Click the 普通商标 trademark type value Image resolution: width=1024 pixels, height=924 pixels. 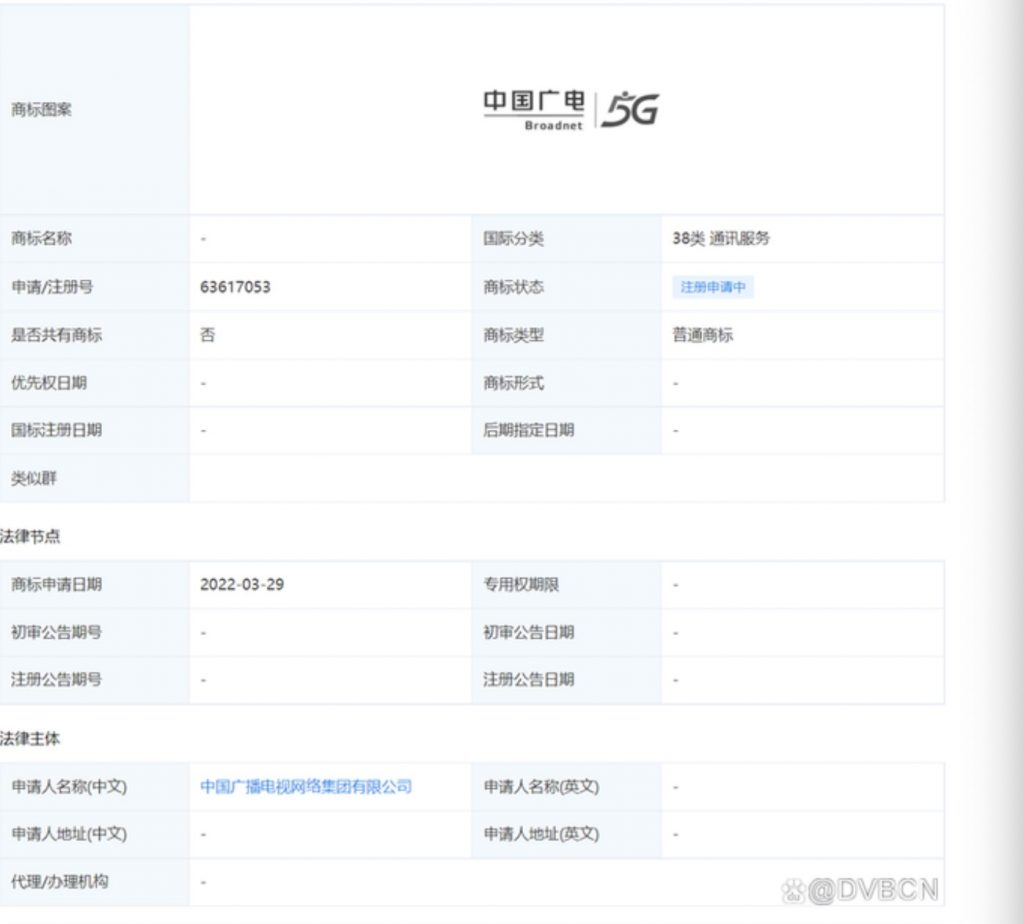[x=703, y=335]
